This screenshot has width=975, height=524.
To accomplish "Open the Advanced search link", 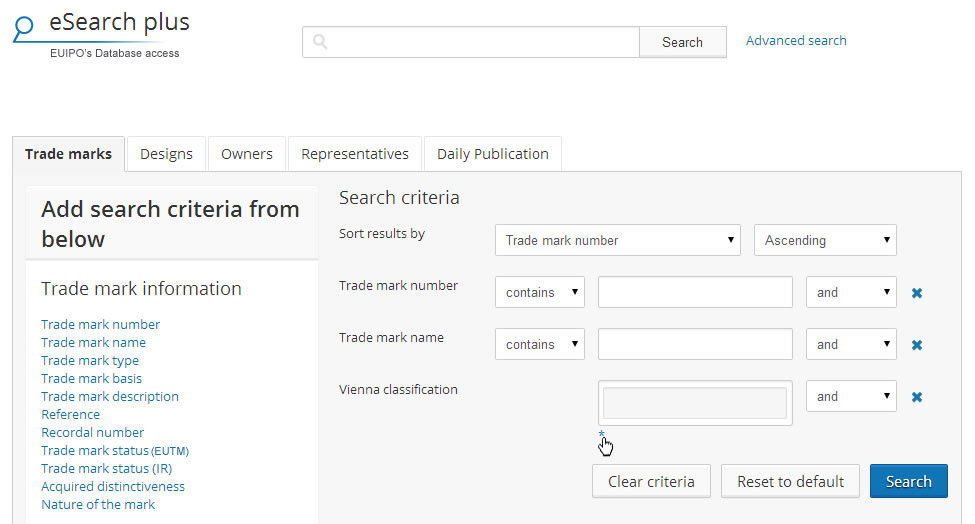I will [x=796, y=41].
